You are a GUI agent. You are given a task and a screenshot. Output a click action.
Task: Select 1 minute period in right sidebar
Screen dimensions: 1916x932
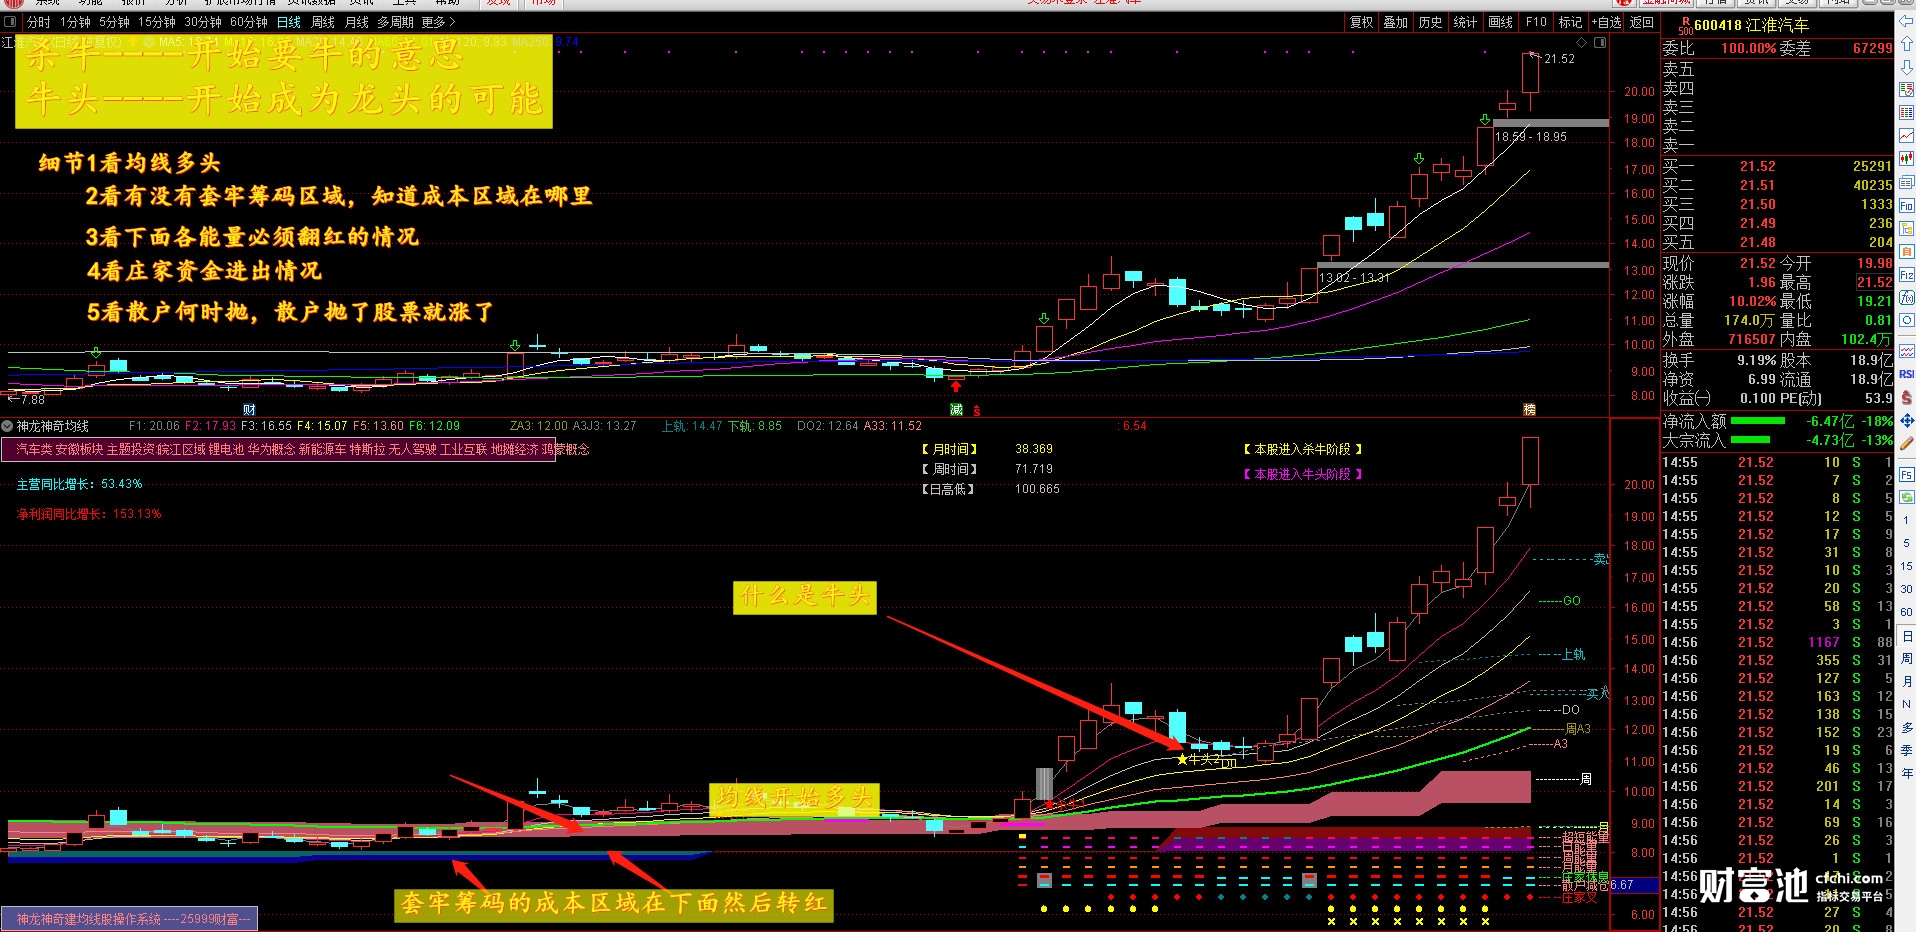click(1907, 520)
